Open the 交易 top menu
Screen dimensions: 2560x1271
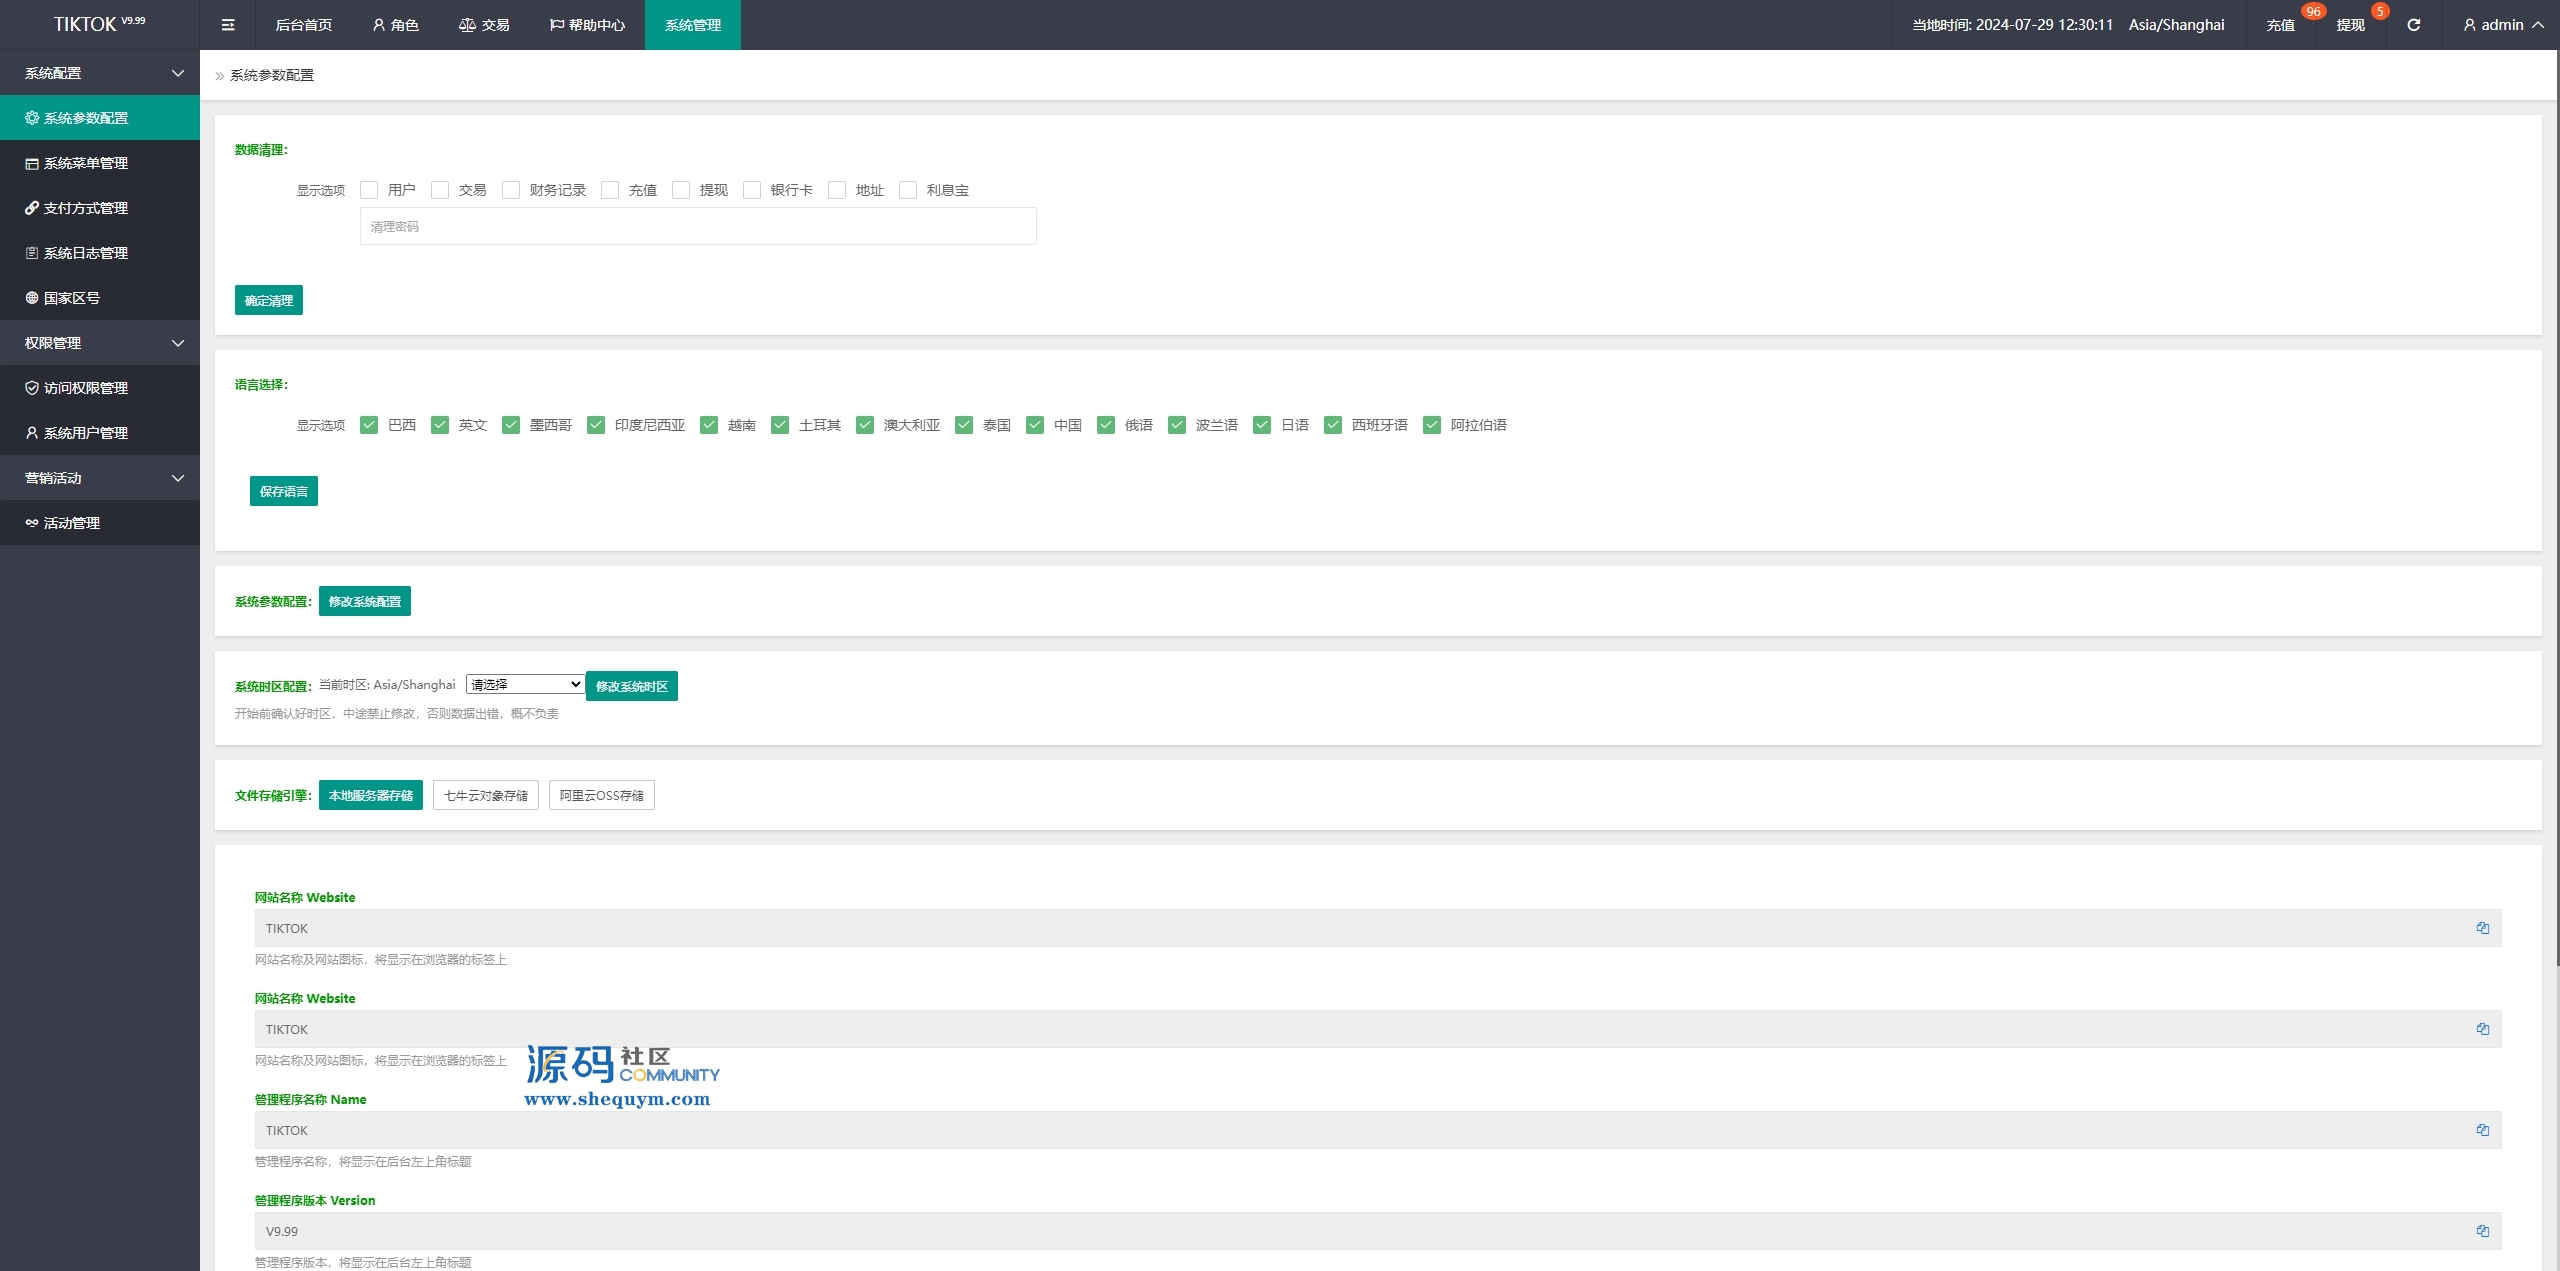tap(484, 25)
